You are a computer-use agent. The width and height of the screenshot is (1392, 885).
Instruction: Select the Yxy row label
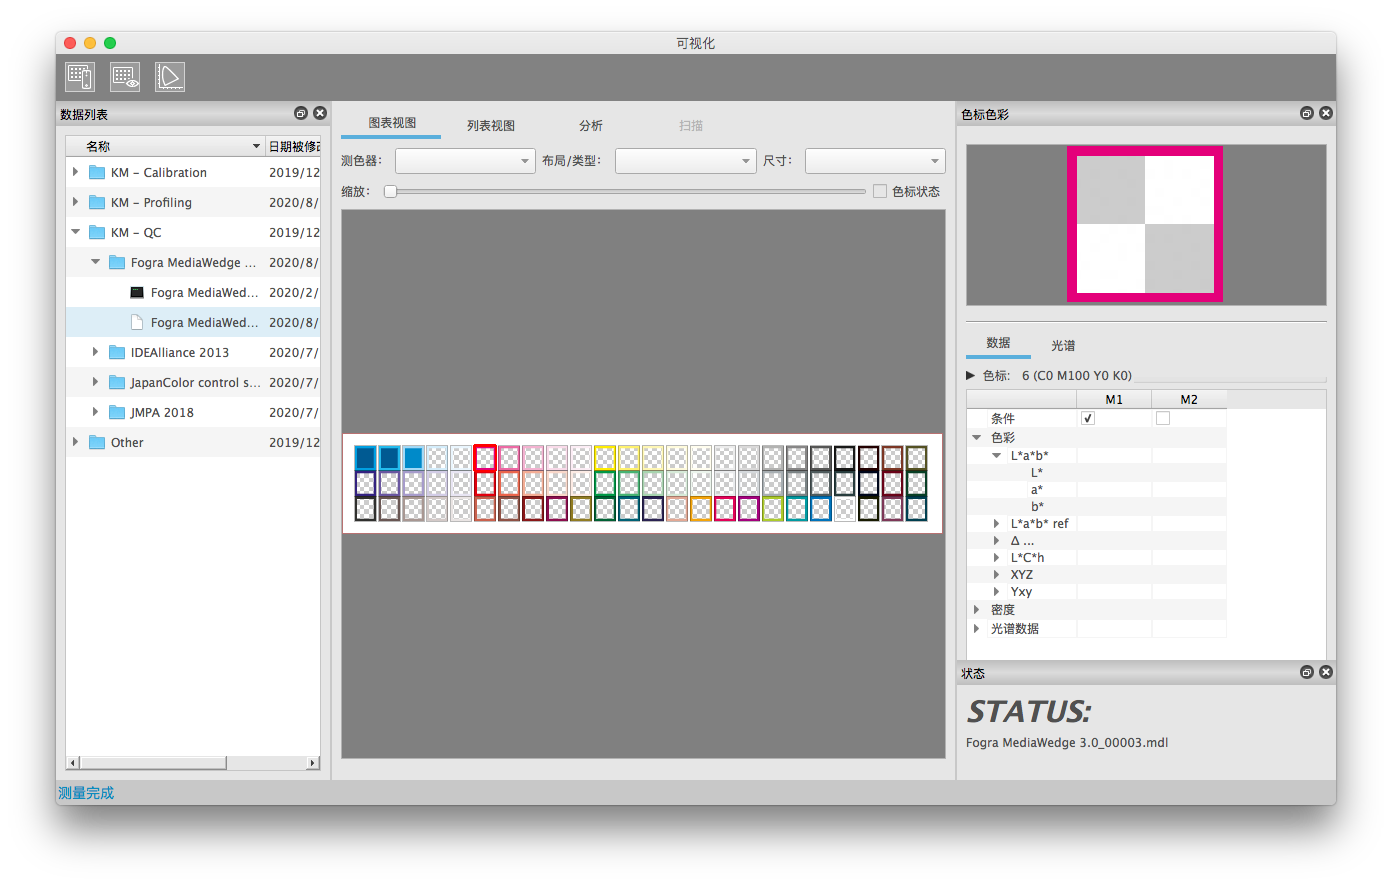pos(1021,591)
